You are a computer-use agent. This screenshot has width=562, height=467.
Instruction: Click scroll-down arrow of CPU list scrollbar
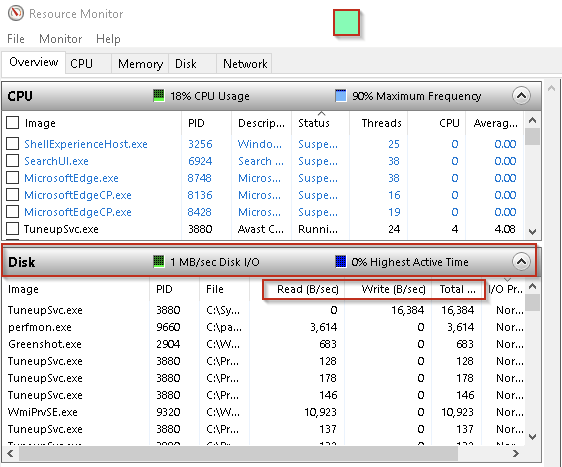(533, 232)
